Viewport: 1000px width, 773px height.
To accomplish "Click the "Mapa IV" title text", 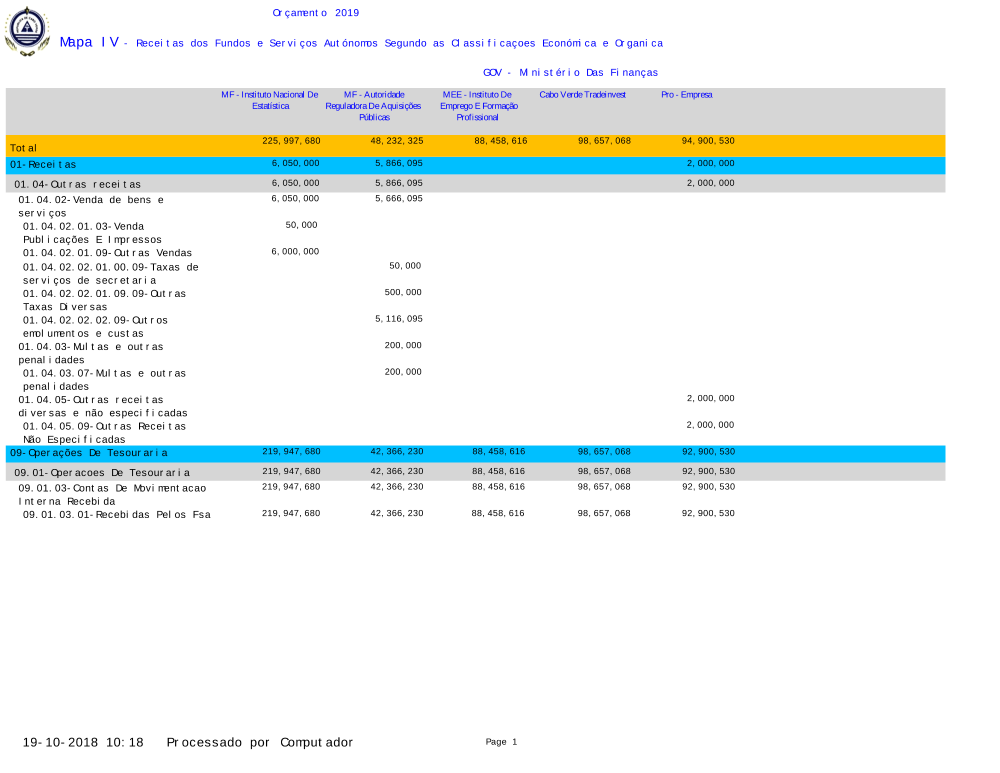I will coord(89,42).
